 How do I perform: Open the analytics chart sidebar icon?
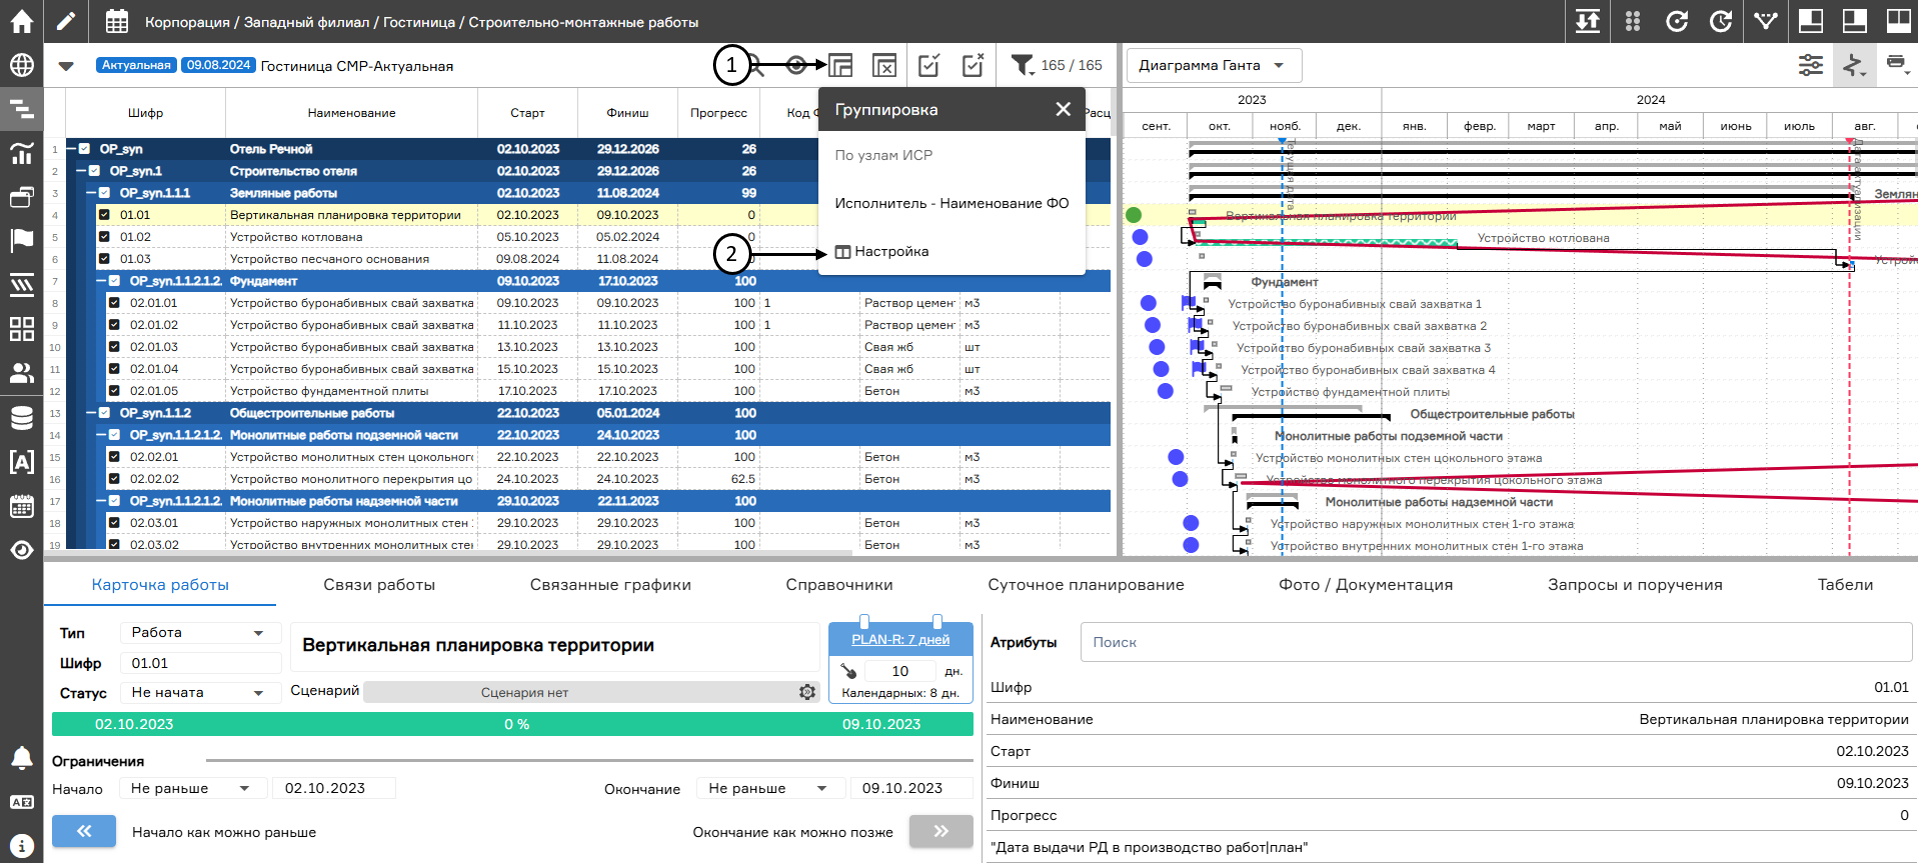point(21,153)
